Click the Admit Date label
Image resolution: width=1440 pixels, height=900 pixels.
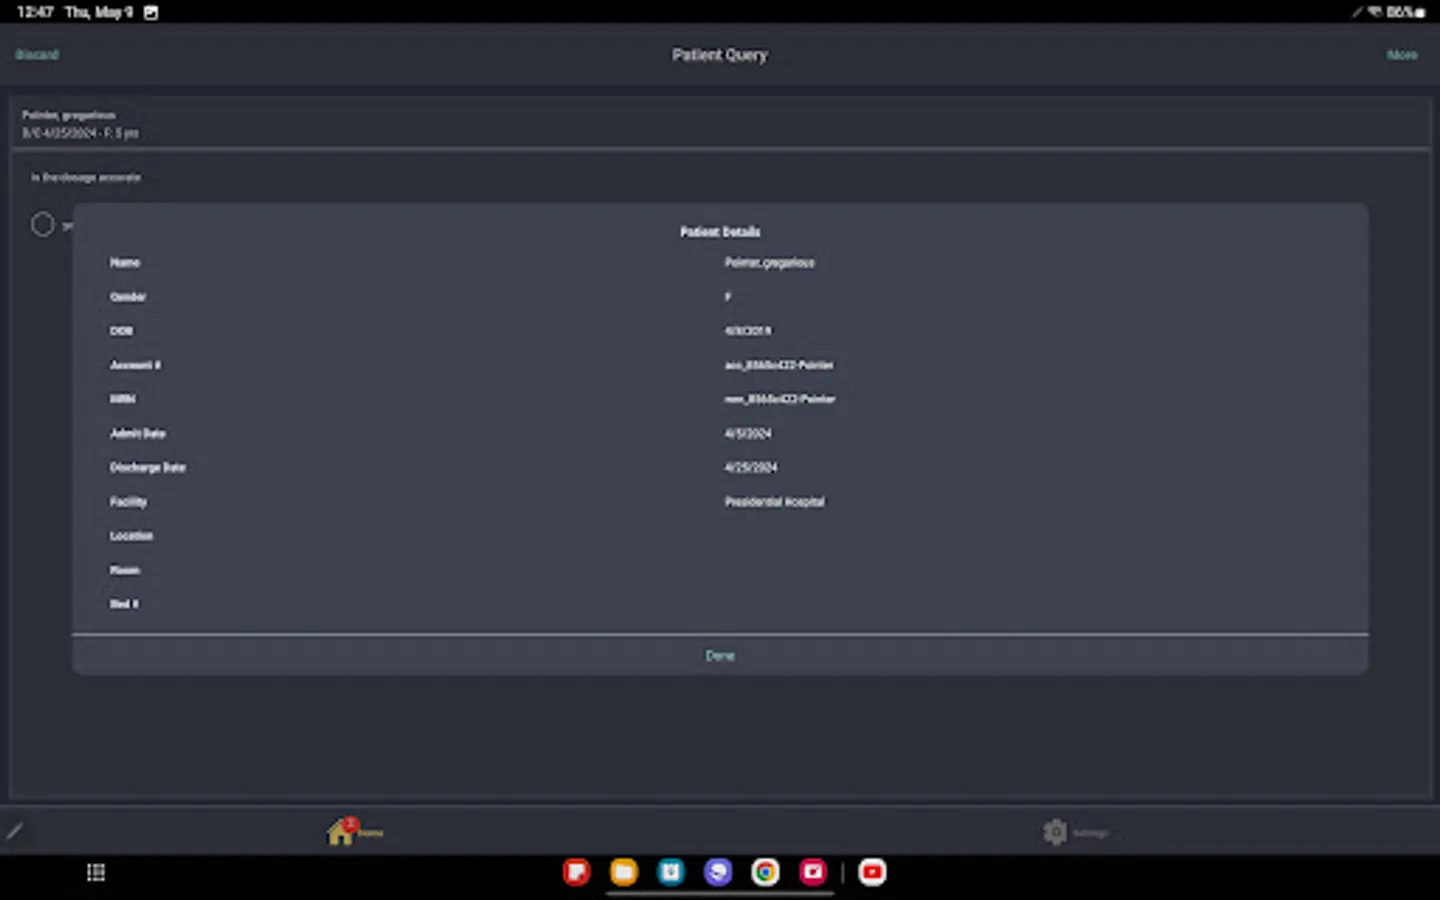[x=138, y=434]
